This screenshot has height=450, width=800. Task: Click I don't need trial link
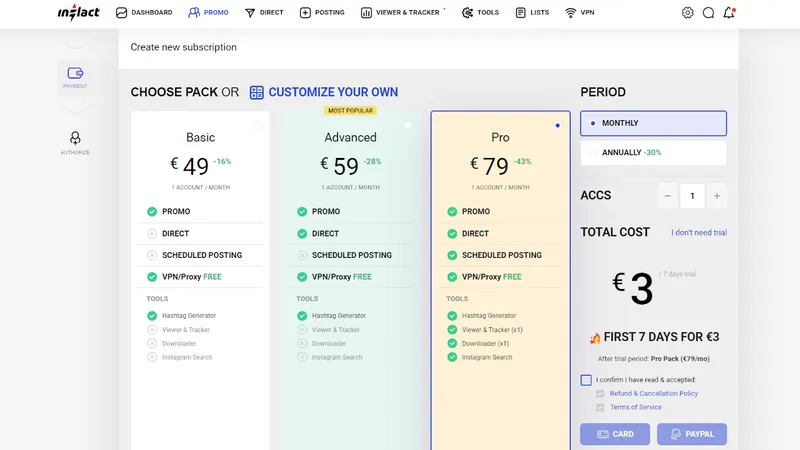pyautogui.click(x=699, y=233)
